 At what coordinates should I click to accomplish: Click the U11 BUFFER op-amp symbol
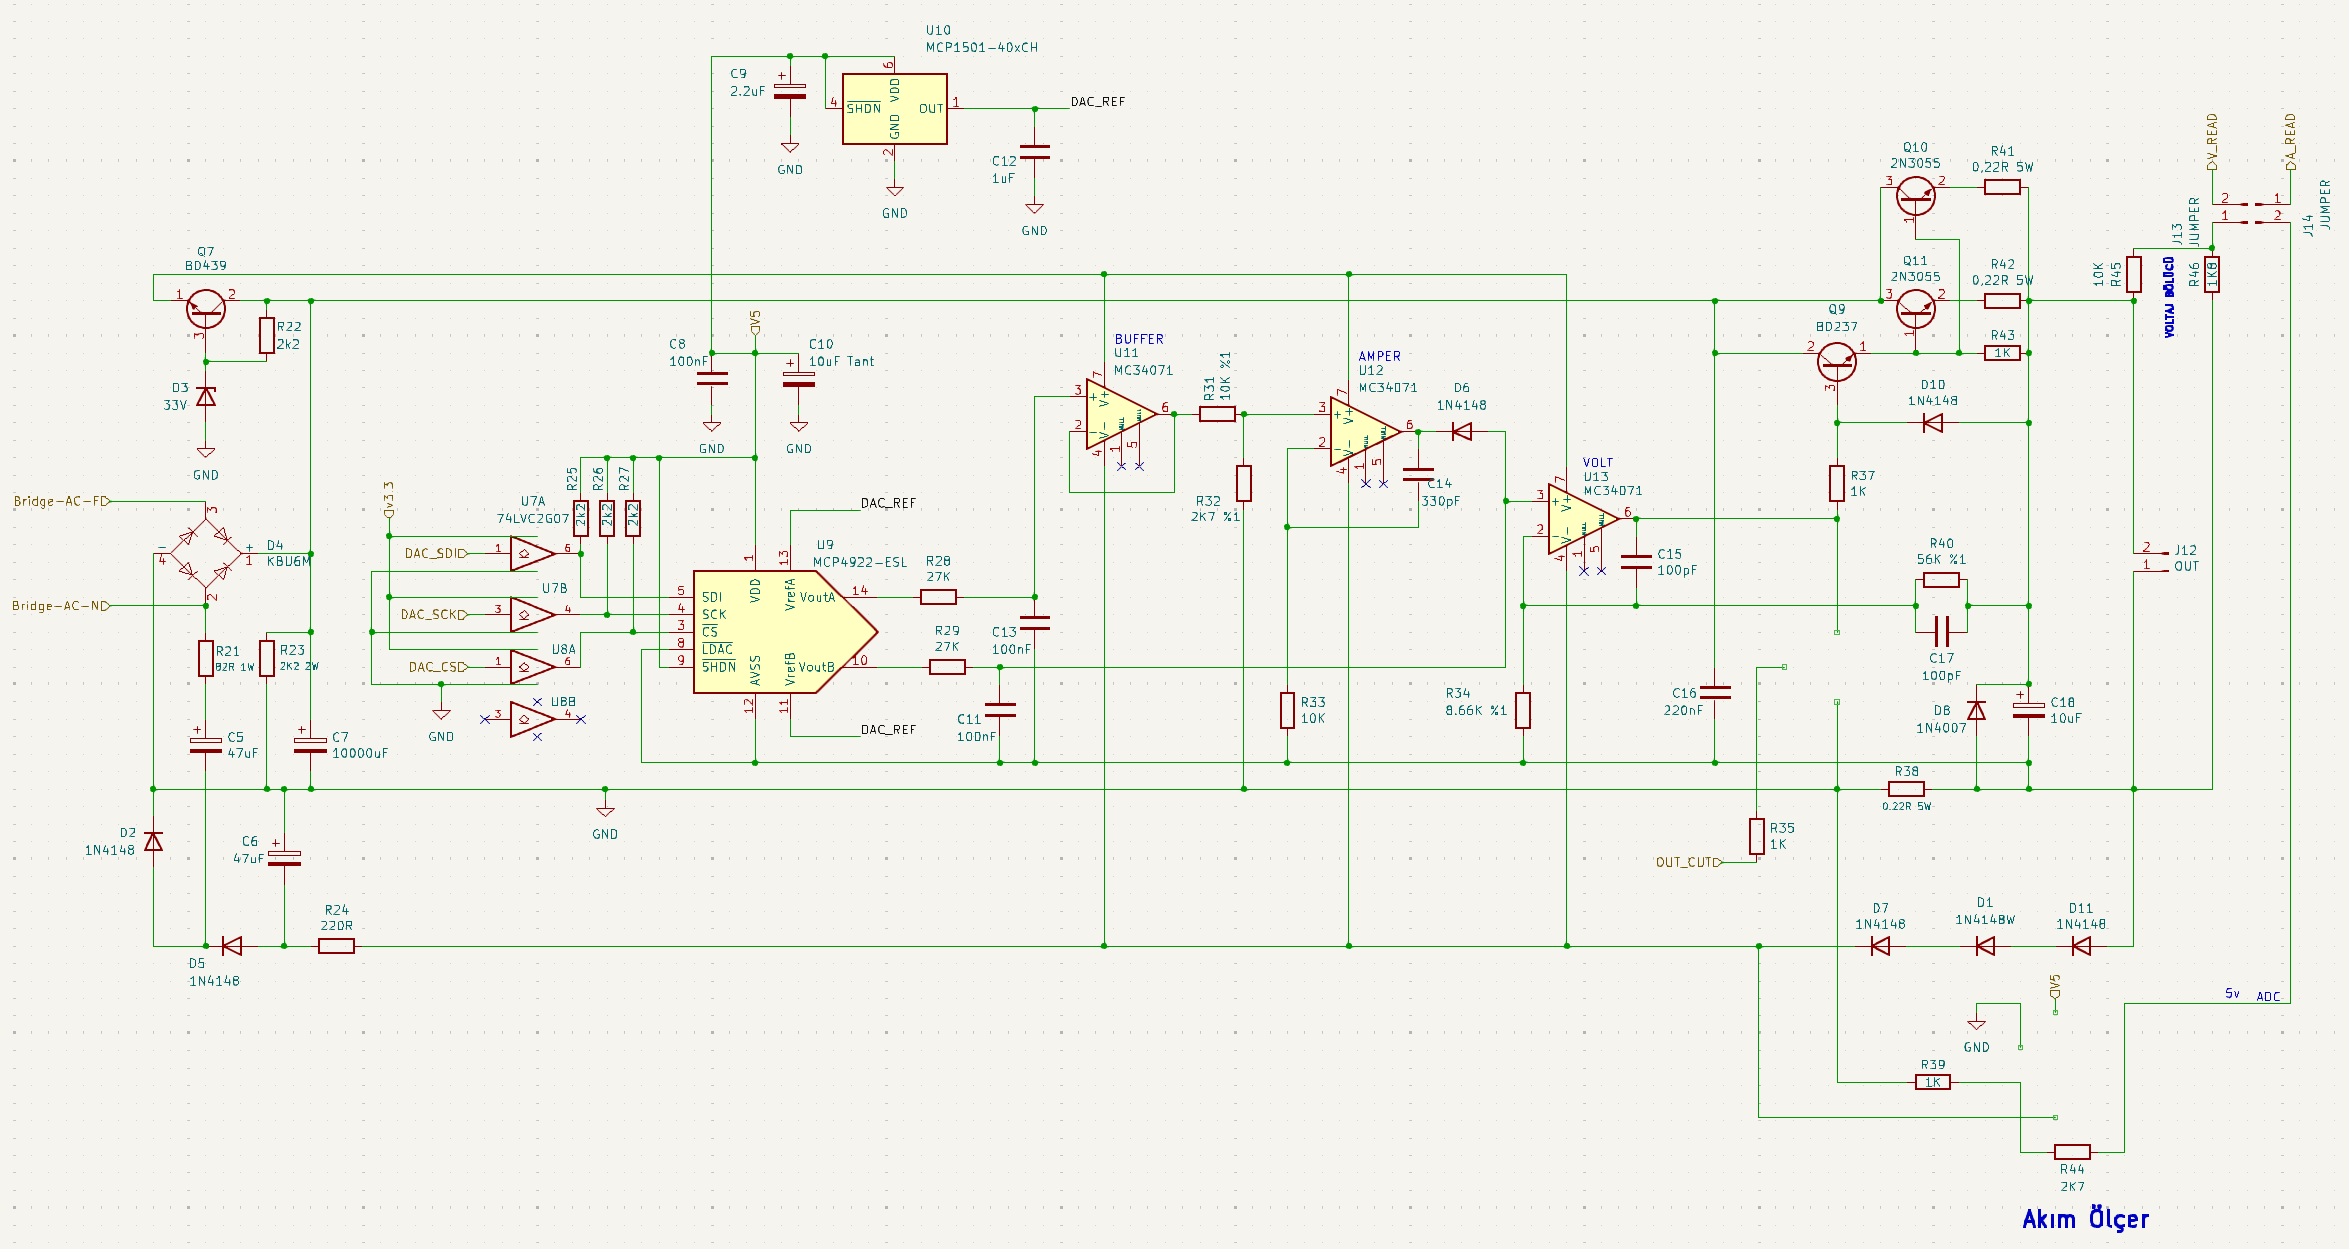pos(1121,414)
